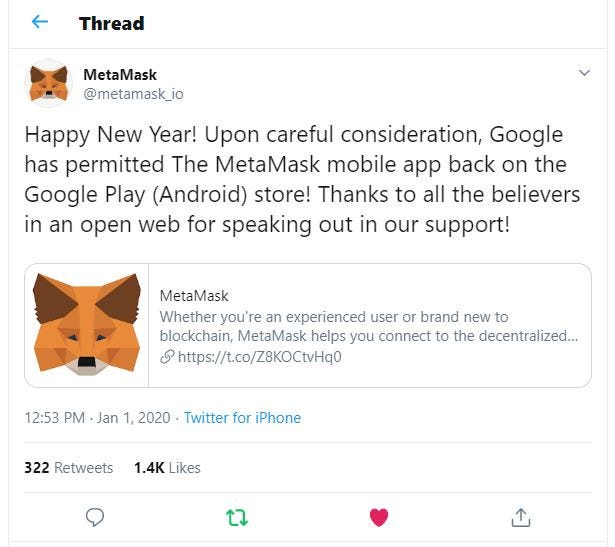
Task: Open the @metamask_io handle link
Action: pos(133,93)
